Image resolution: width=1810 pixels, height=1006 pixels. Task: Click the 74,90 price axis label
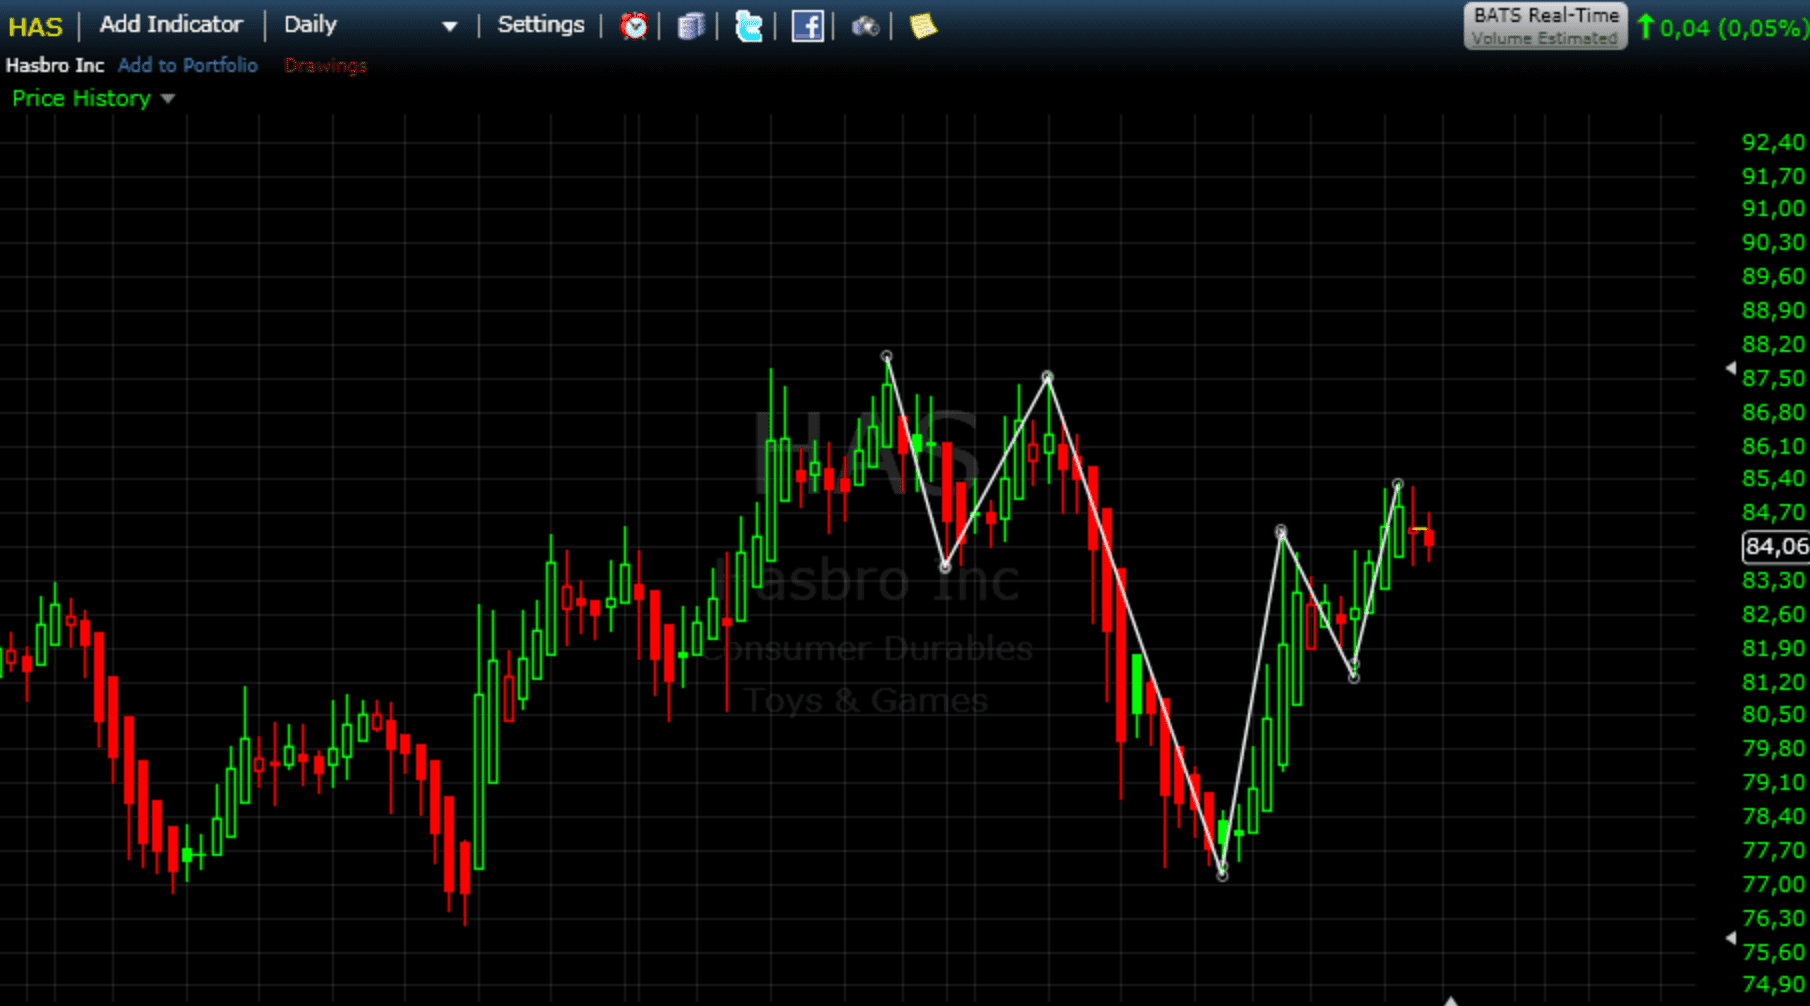1774,985
